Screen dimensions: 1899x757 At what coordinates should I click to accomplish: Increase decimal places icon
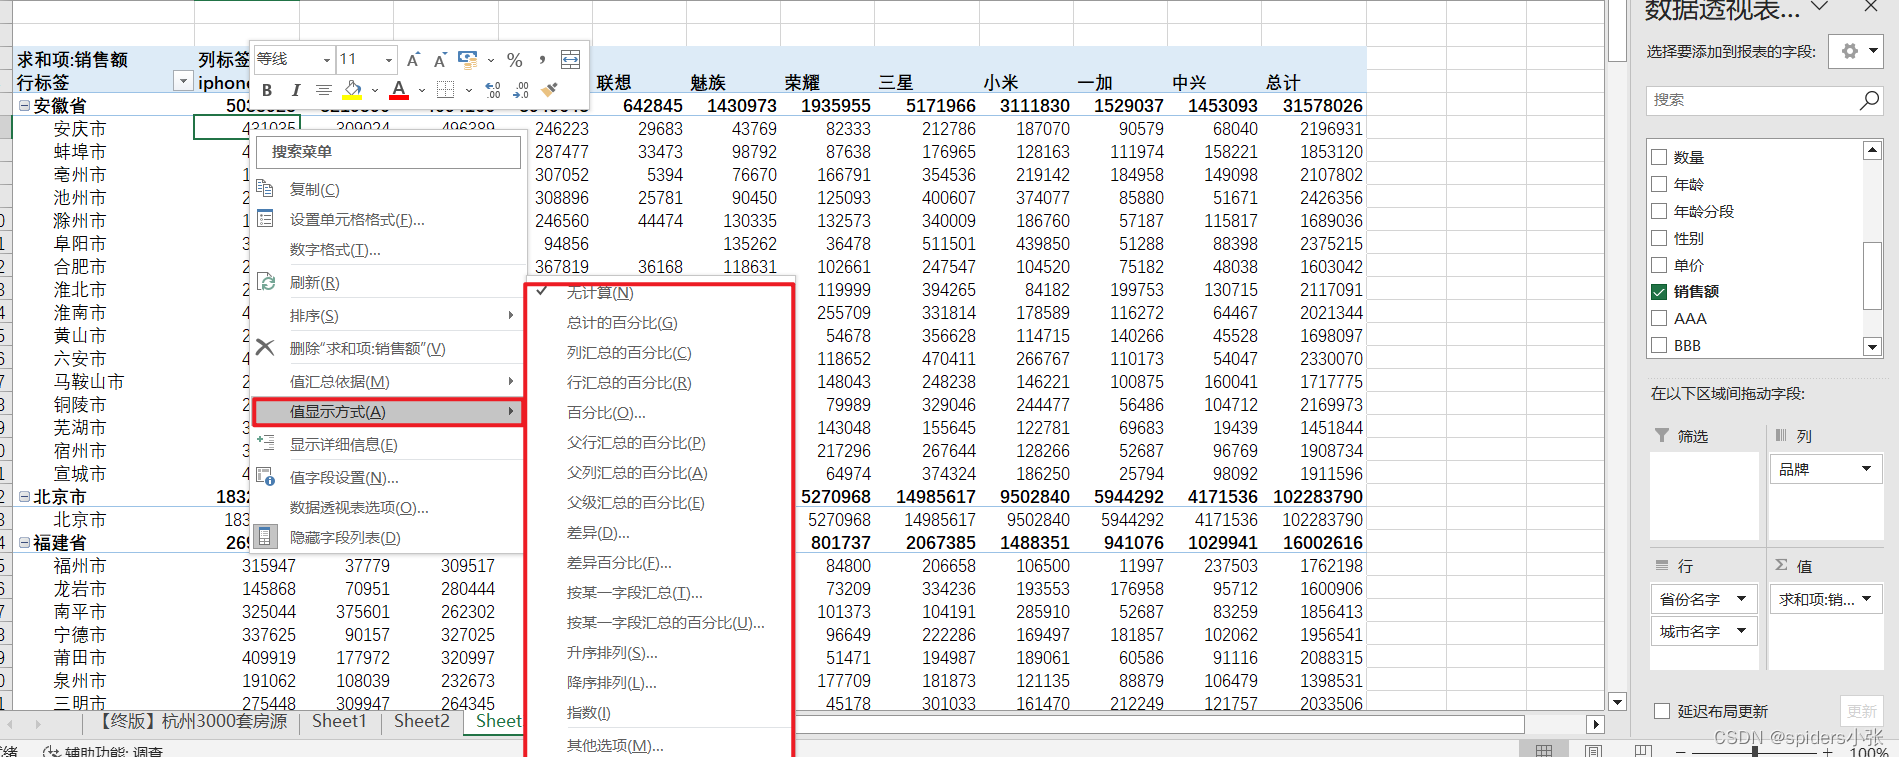[x=493, y=90]
